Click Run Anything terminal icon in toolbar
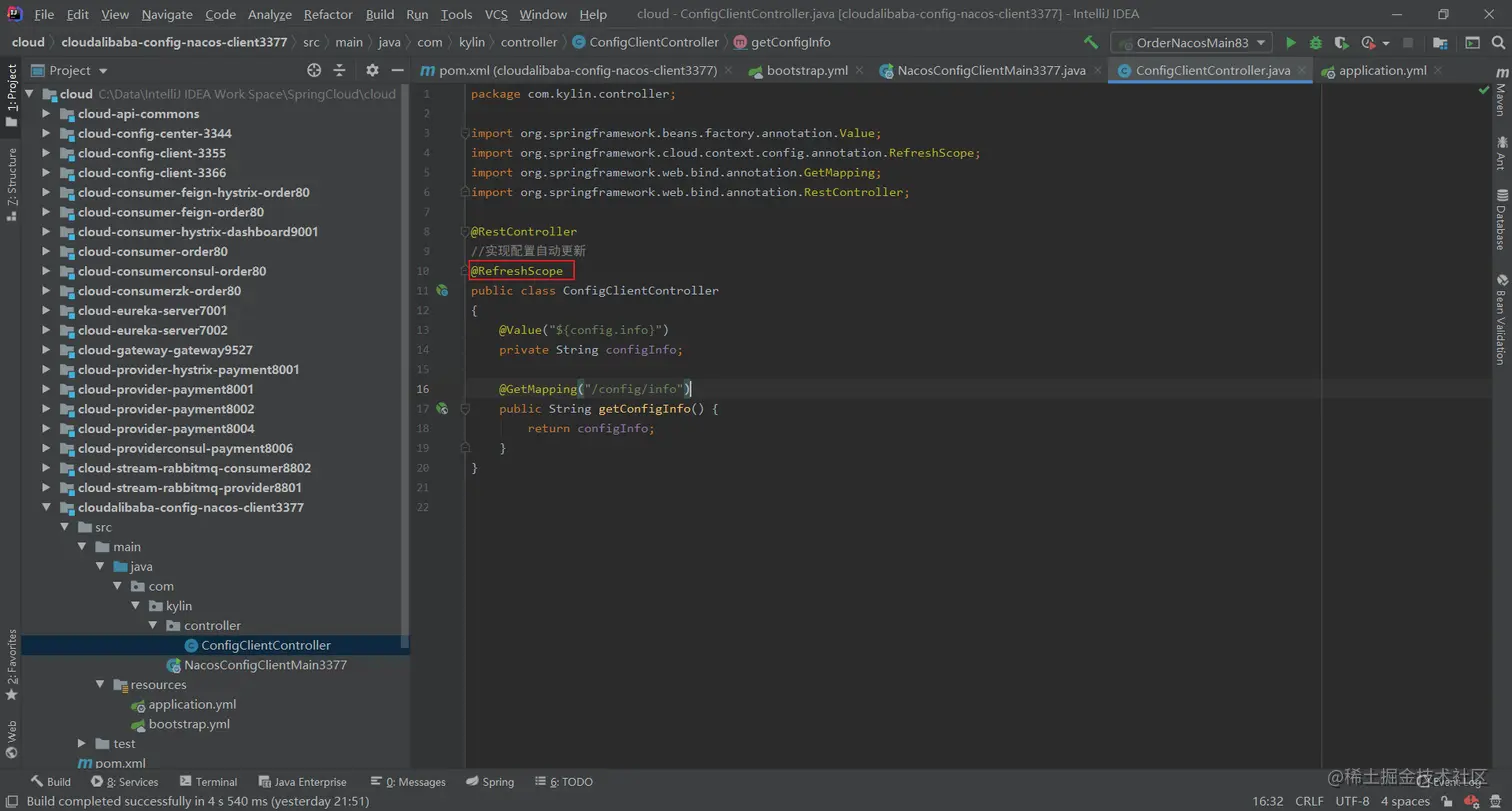The height and width of the screenshot is (811, 1512). point(1472,43)
